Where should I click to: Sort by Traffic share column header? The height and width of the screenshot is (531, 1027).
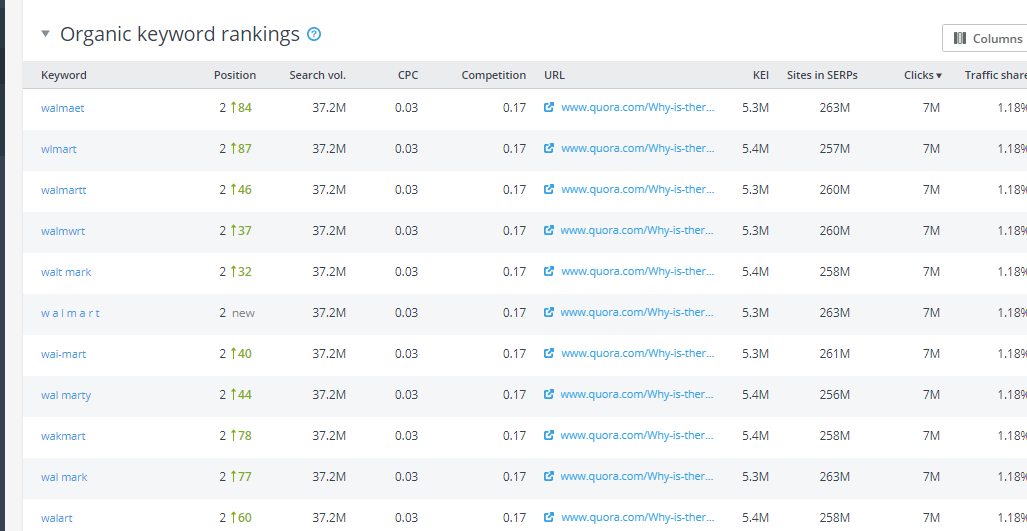pyautogui.click(x=995, y=75)
